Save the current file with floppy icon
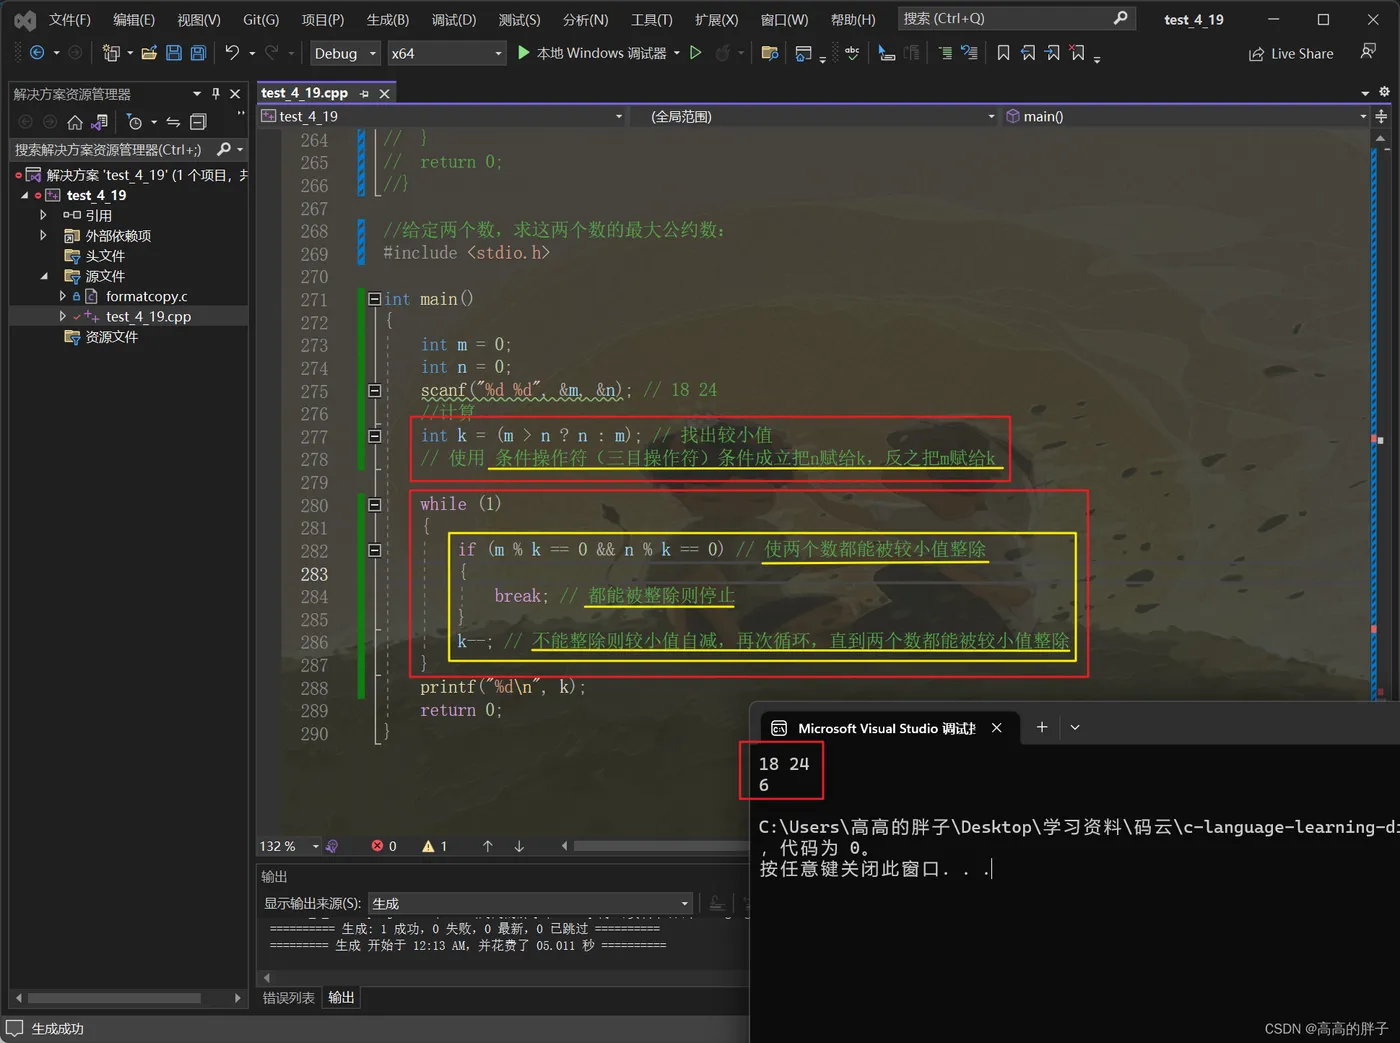This screenshot has width=1400, height=1043. coord(174,53)
